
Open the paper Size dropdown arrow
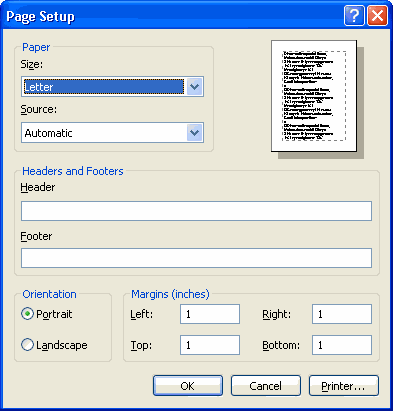click(x=195, y=87)
